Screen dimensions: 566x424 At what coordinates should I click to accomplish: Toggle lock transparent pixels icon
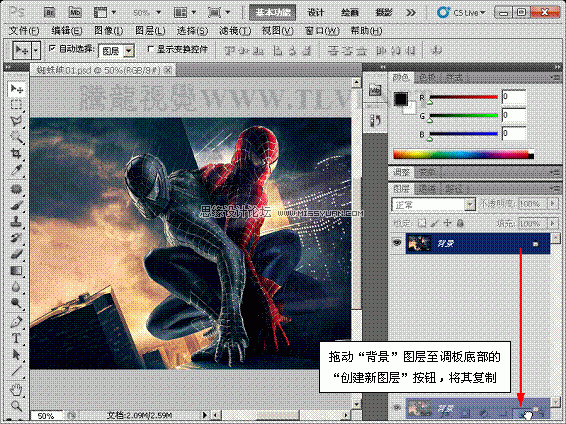(x=422, y=223)
